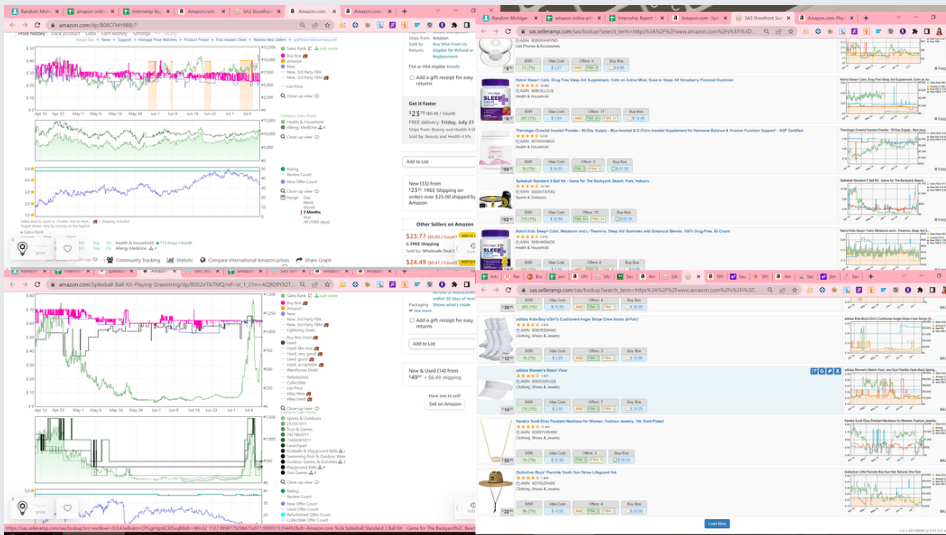Click Sell on Amazon button
946x535 pixels.
point(445,404)
